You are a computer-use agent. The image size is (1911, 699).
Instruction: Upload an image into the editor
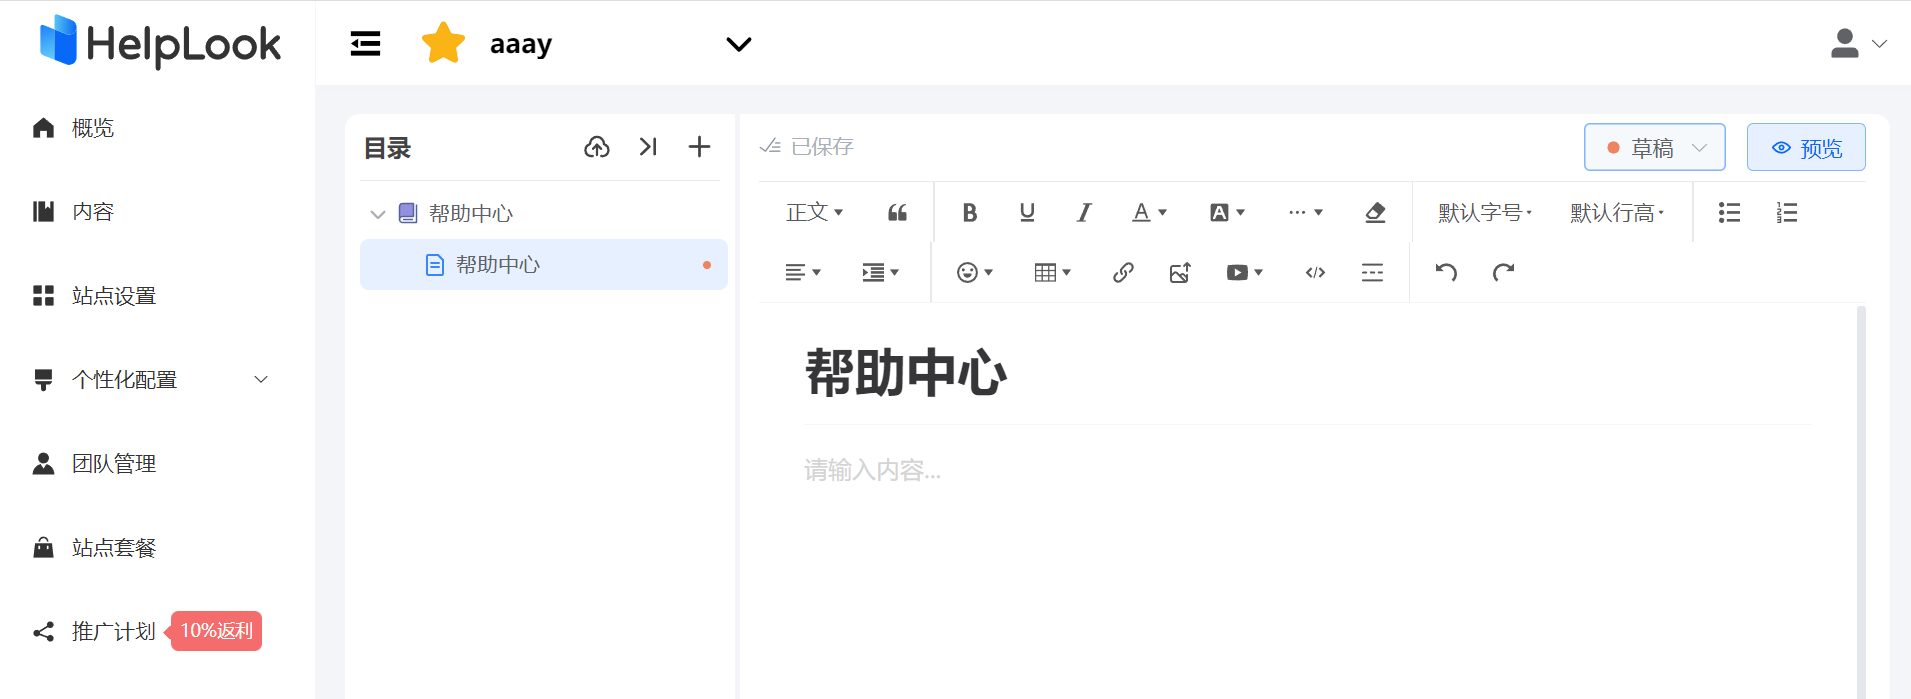pos(1180,273)
